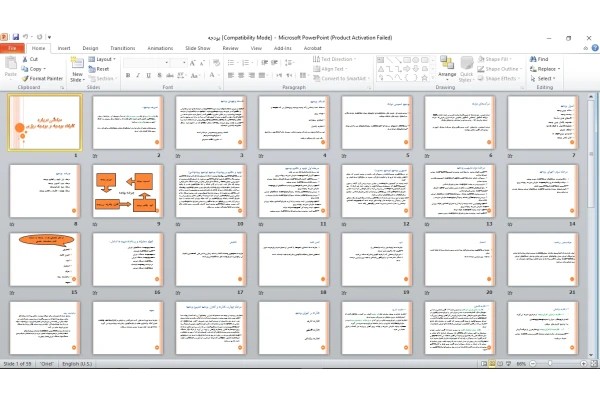
Task: Click the Paste clipboard icon
Action: (x=11, y=62)
